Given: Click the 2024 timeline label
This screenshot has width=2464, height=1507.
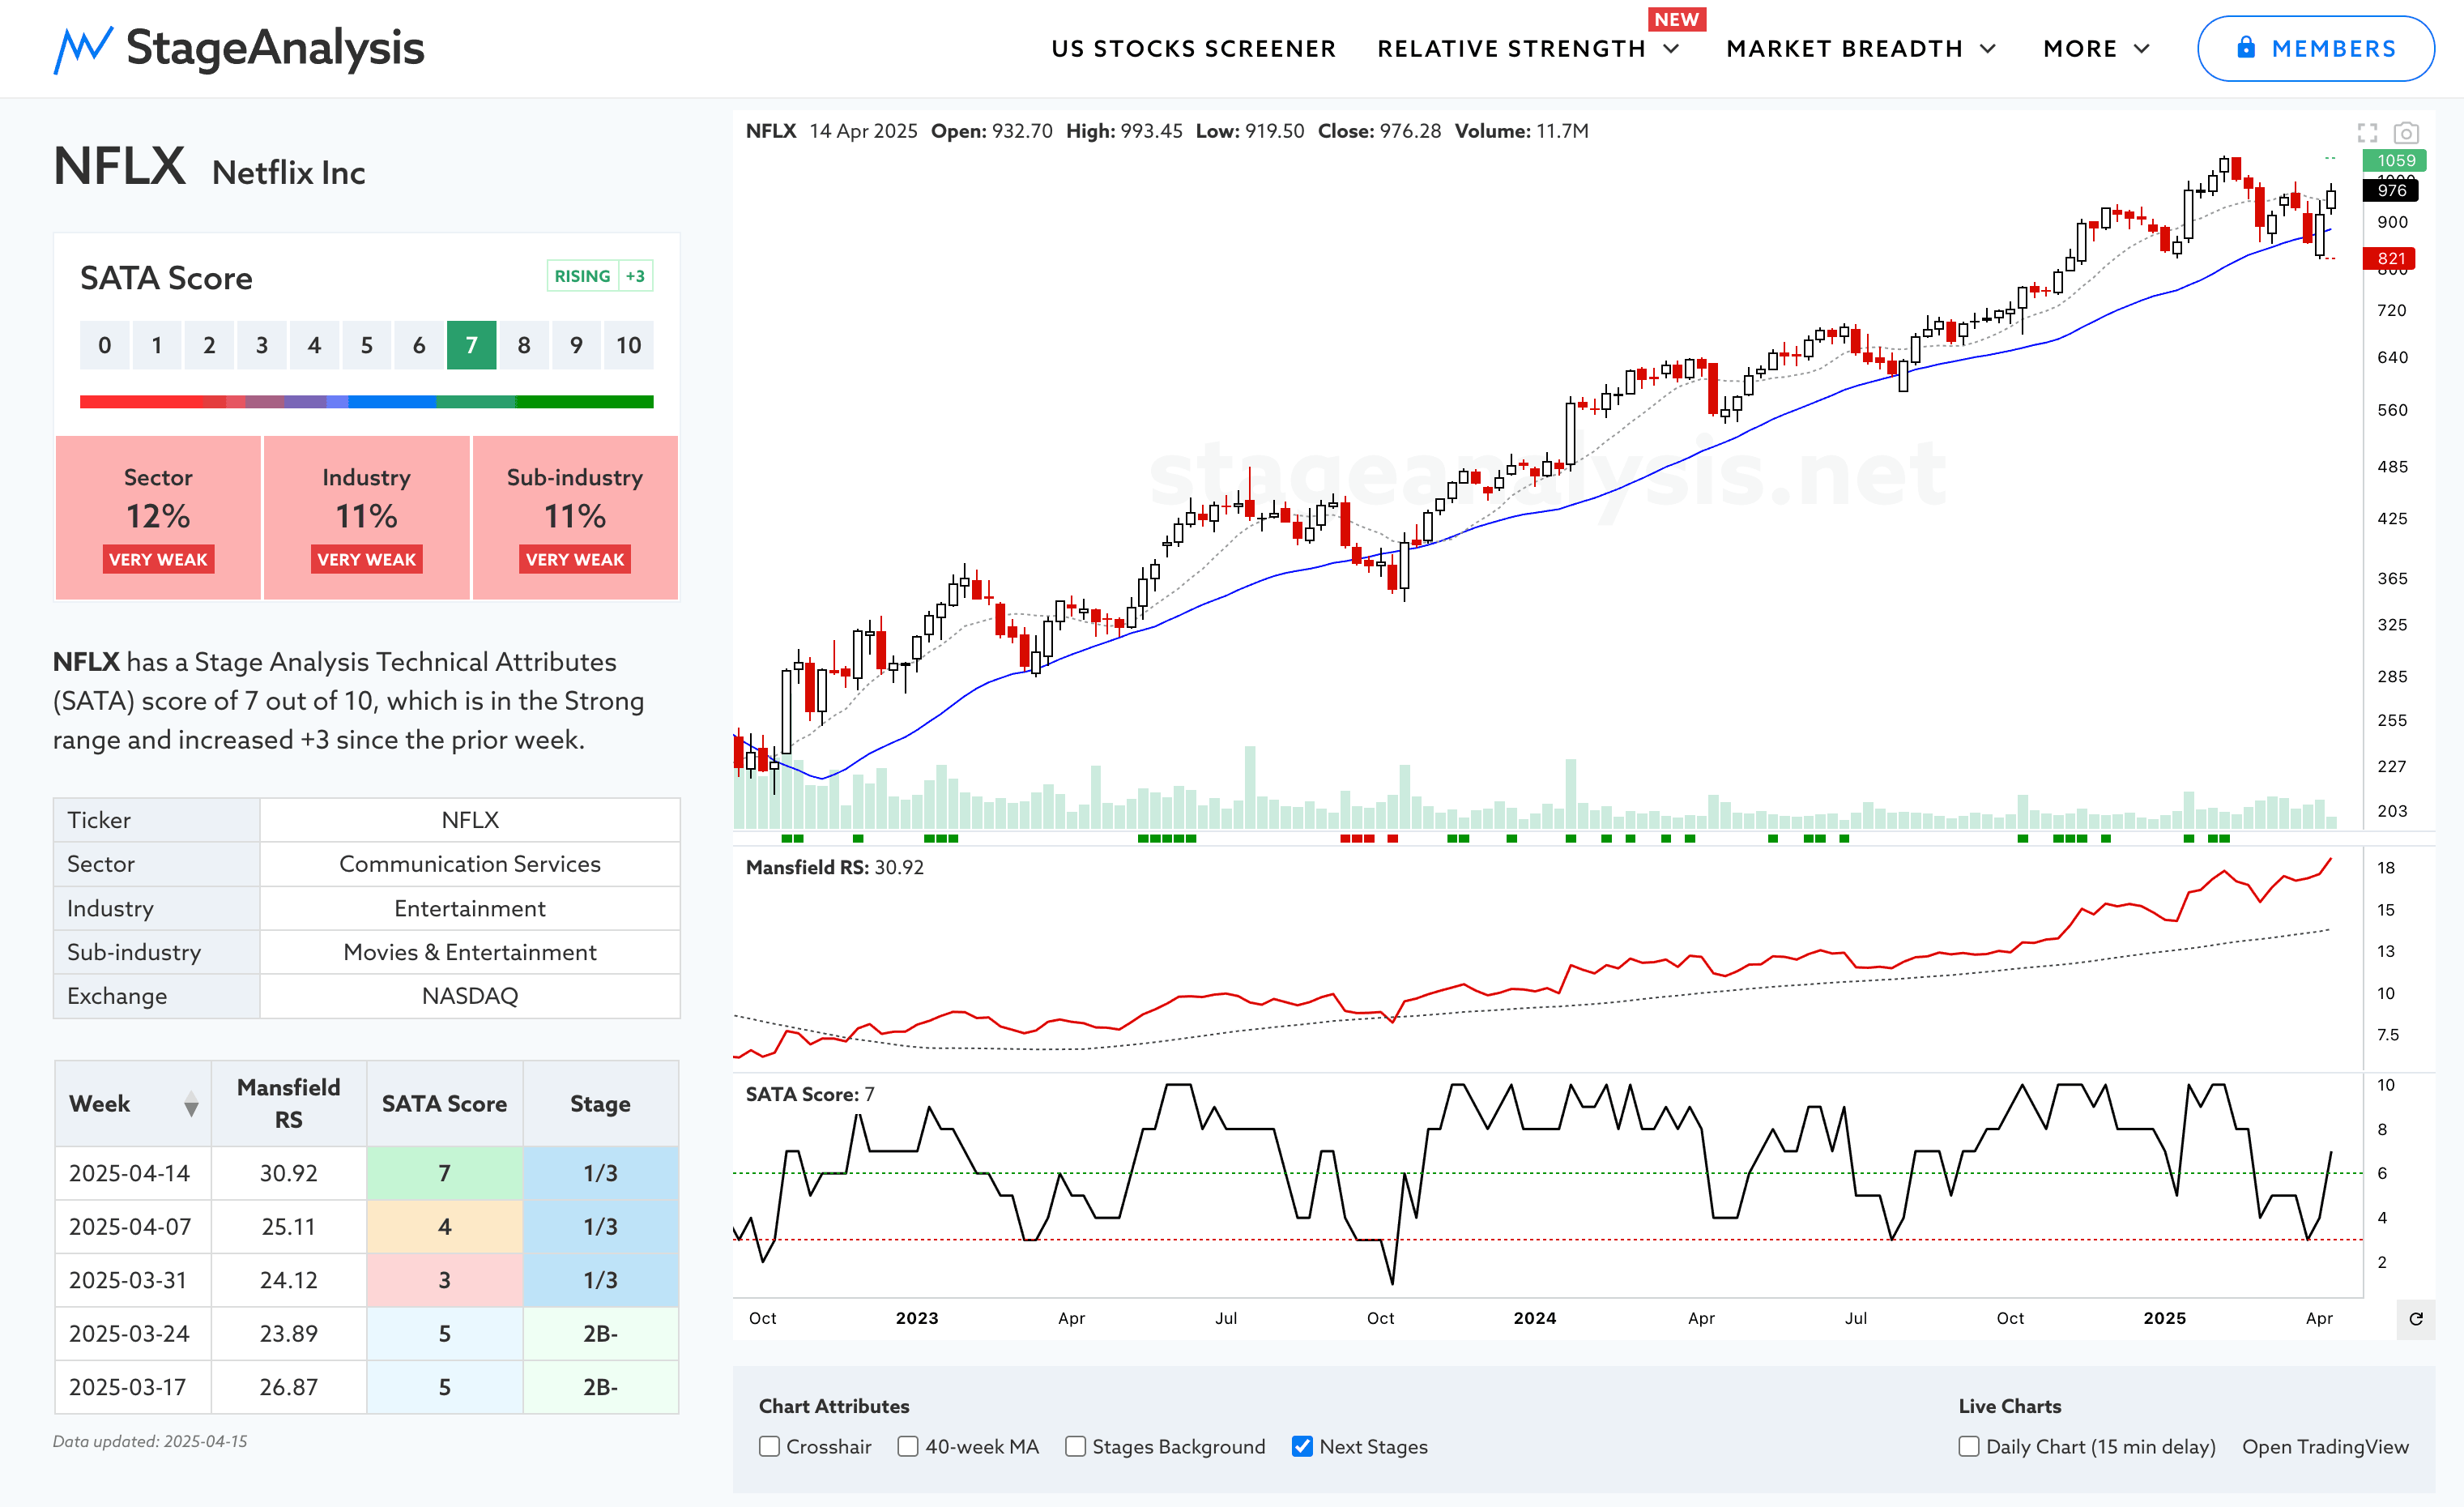Looking at the screenshot, I should pos(1534,1318).
